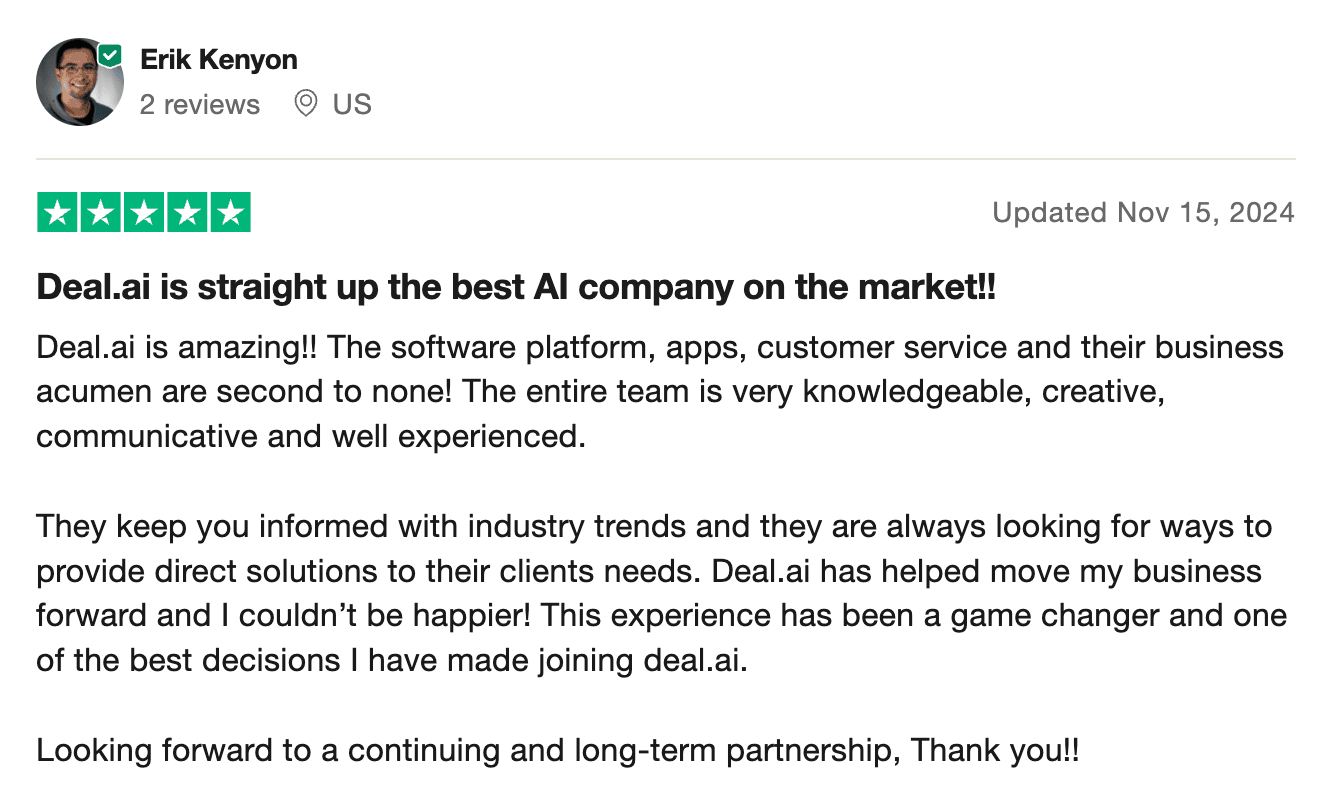The height and width of the screenshot is (794, 1336).
Task: Click the green verified checkmark badge
Action: click(109, 56)
